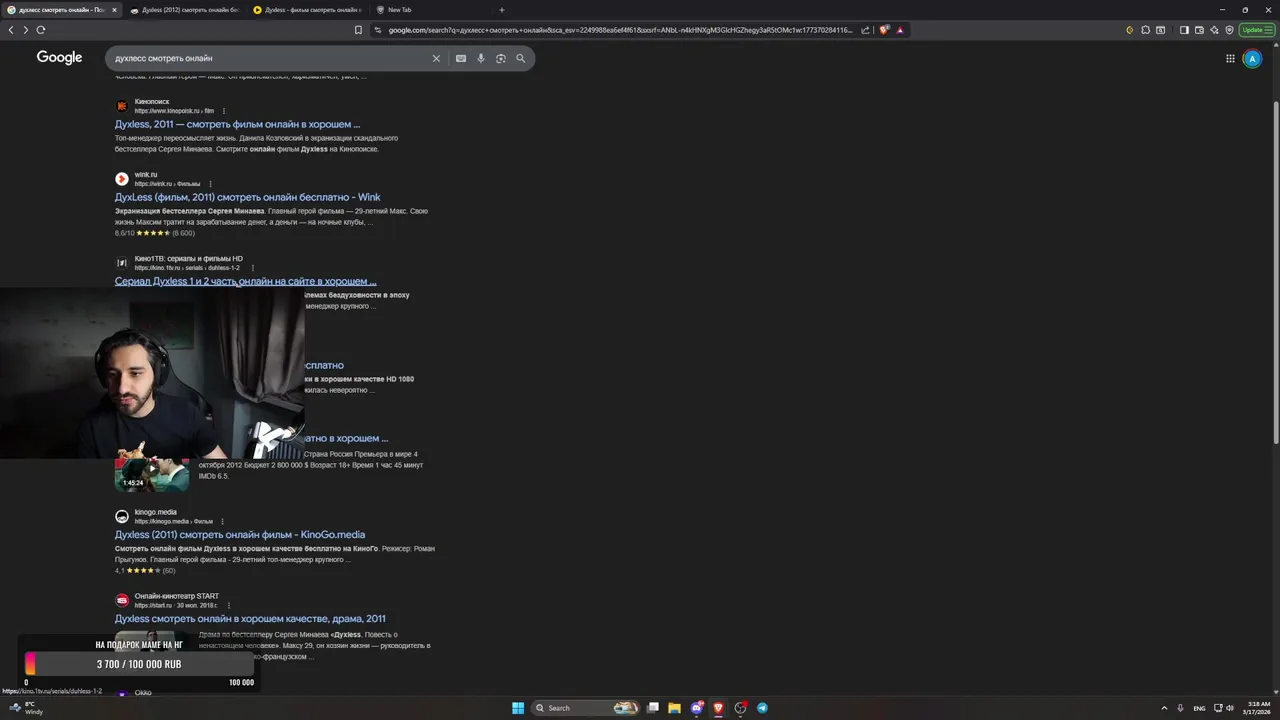Click the Windows taskbar Search box
1280x720 pixels.
pyautogui.click(x=585, y=708)
